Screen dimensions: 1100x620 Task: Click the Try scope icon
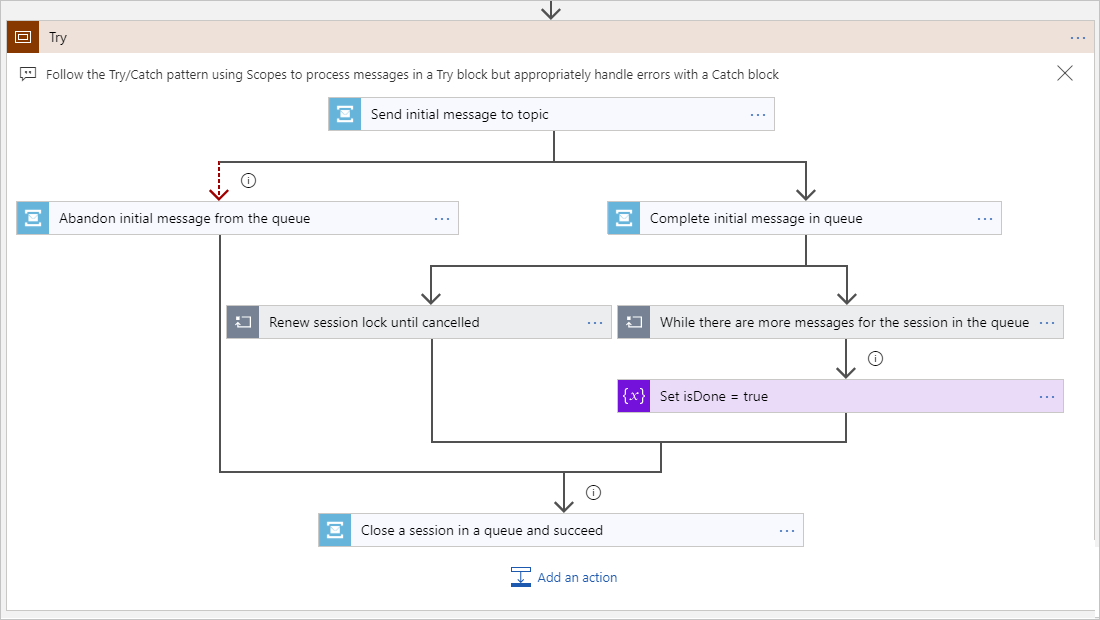pos(23,37)
